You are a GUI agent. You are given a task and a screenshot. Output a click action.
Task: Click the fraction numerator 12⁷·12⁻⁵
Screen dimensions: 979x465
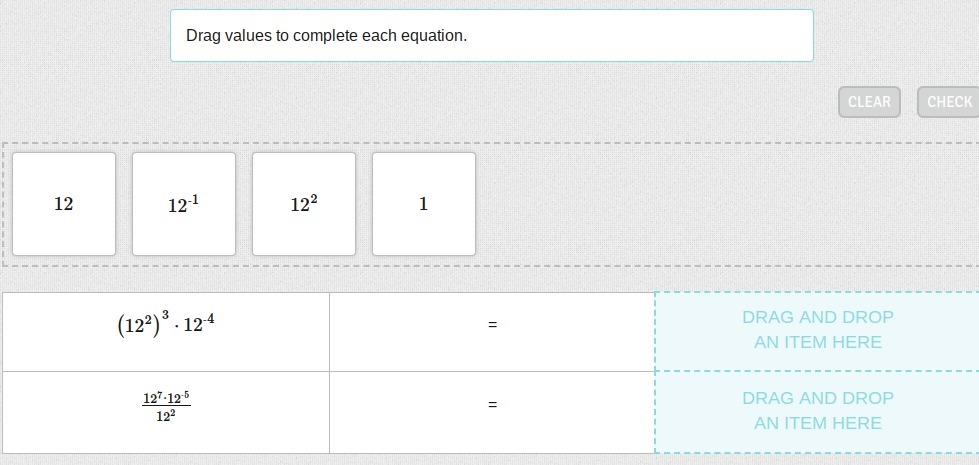point(166,398)
